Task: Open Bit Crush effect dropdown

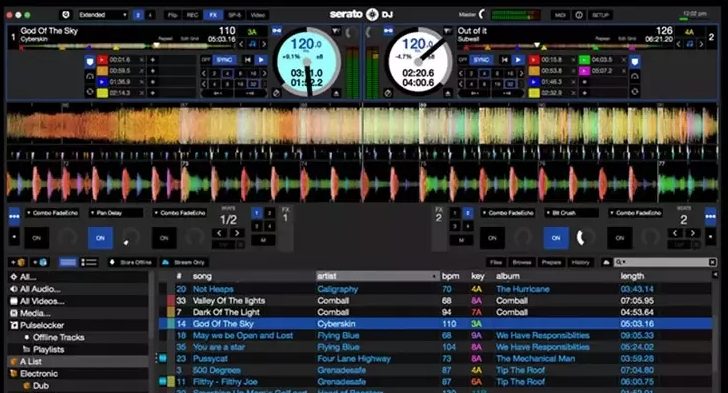Action: pos(572,213)
